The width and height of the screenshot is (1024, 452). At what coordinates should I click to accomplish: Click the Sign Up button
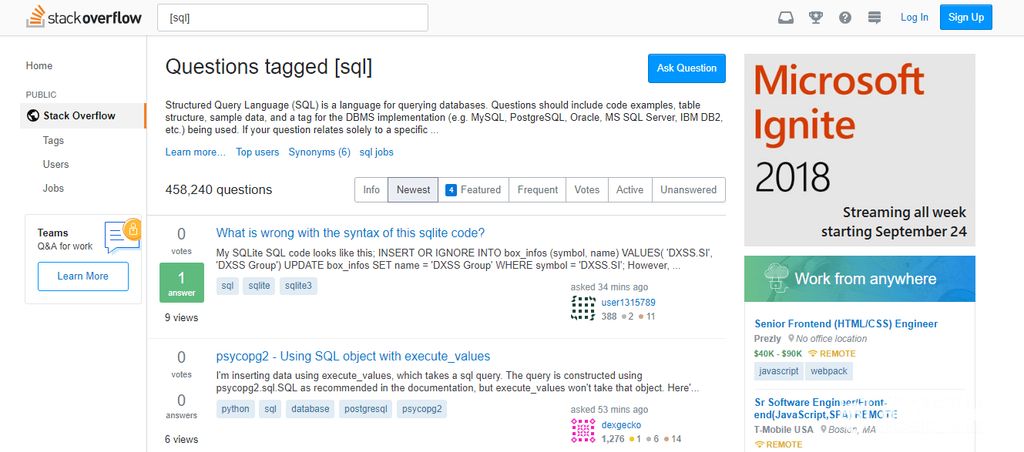pyautogui.click(x=966, y=17)
